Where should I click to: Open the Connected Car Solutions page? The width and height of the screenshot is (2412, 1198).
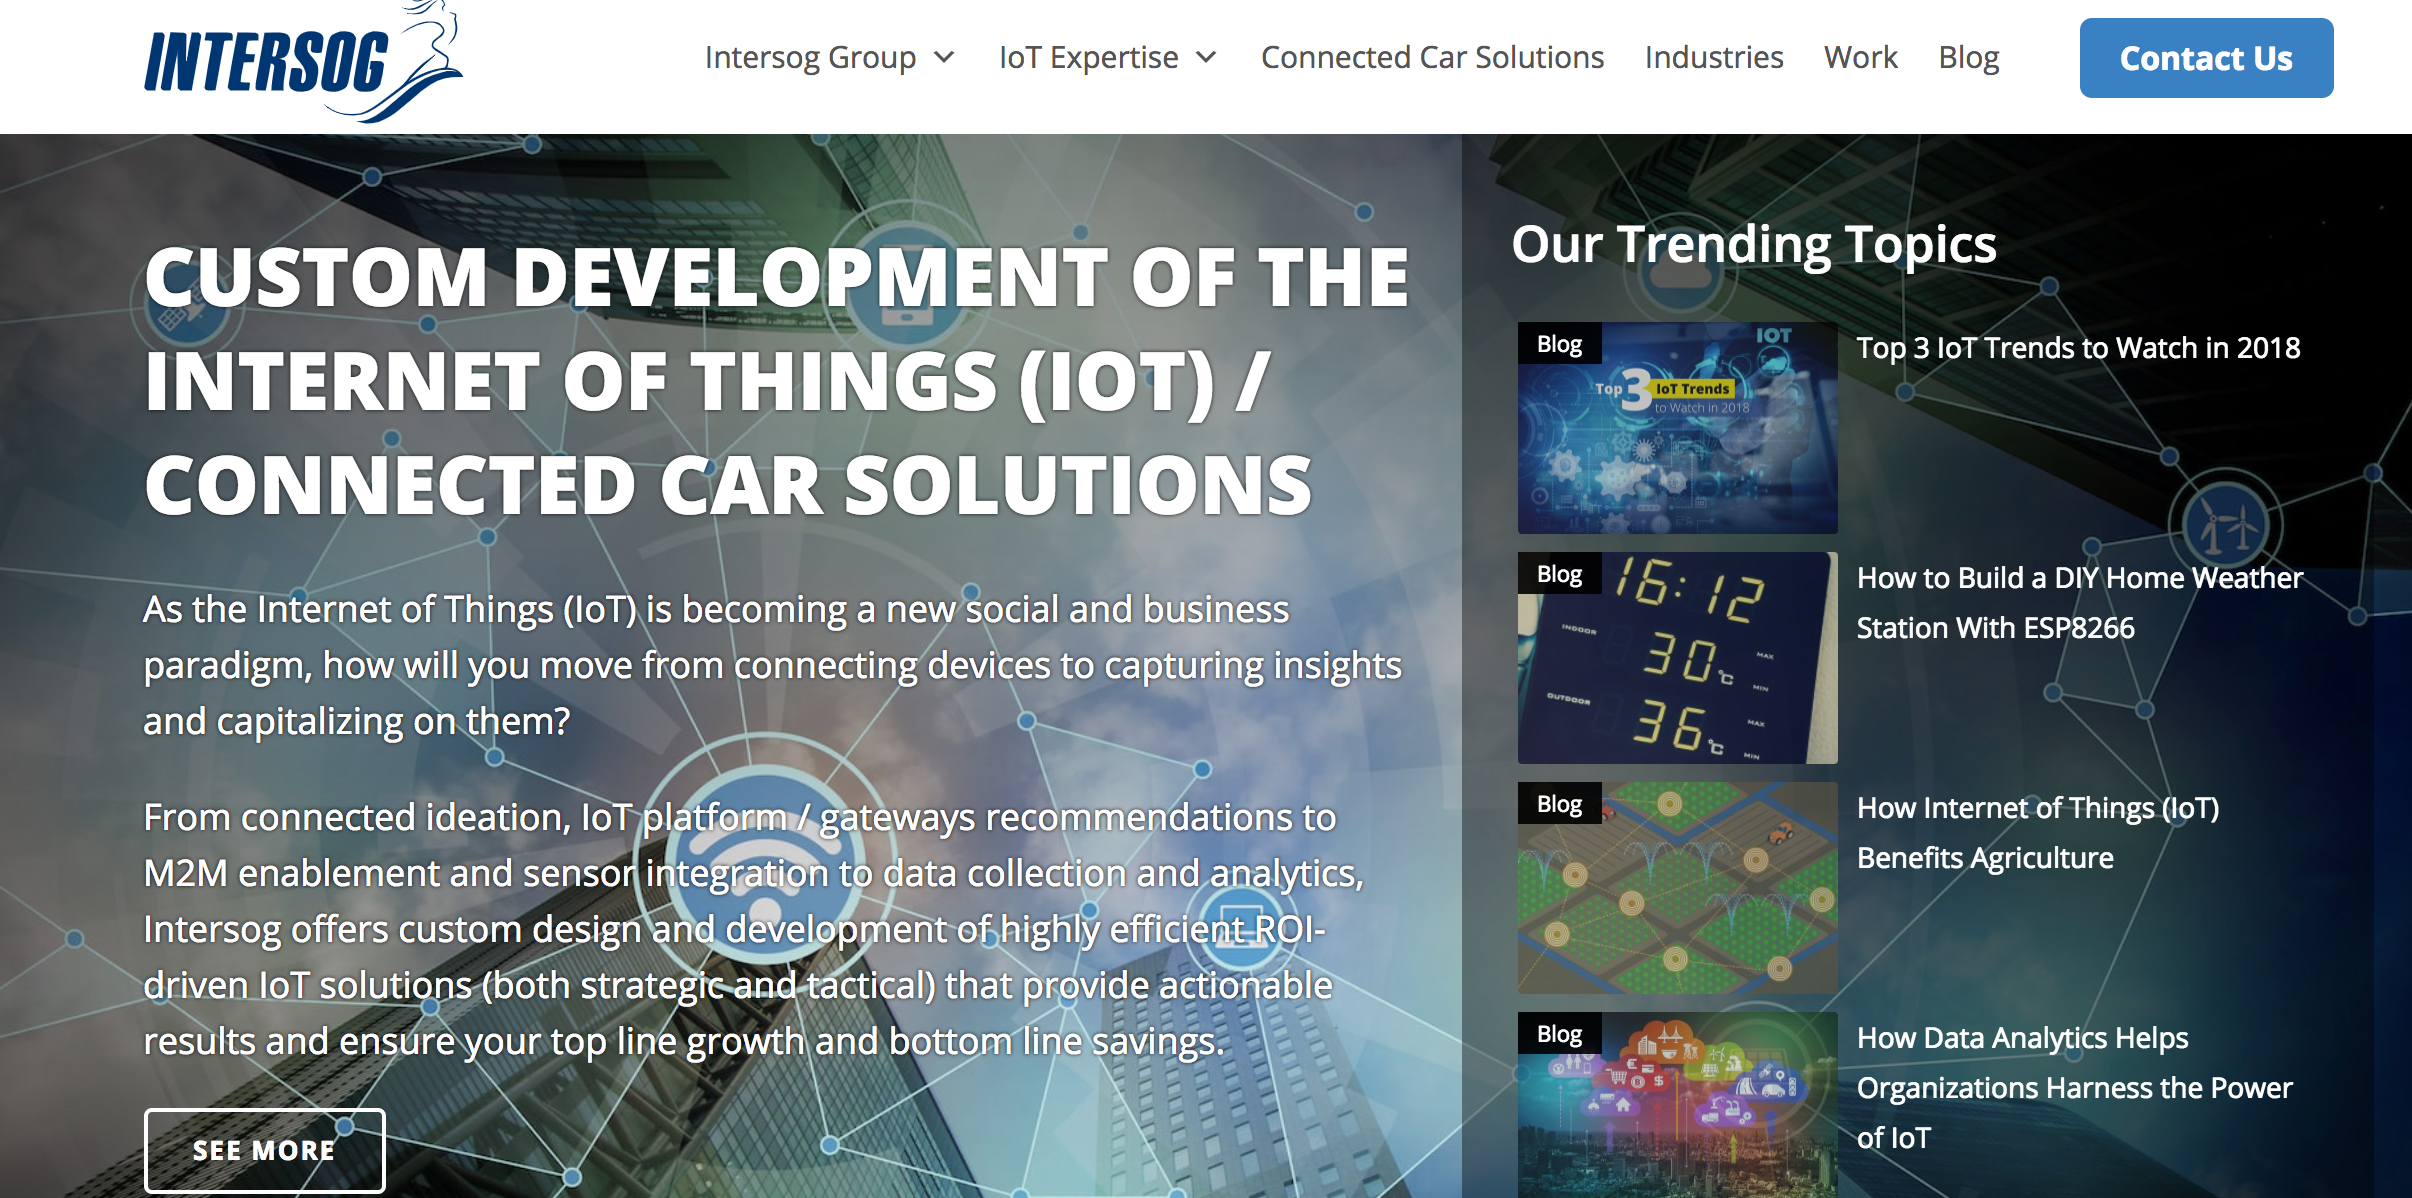coord(1430,57)
